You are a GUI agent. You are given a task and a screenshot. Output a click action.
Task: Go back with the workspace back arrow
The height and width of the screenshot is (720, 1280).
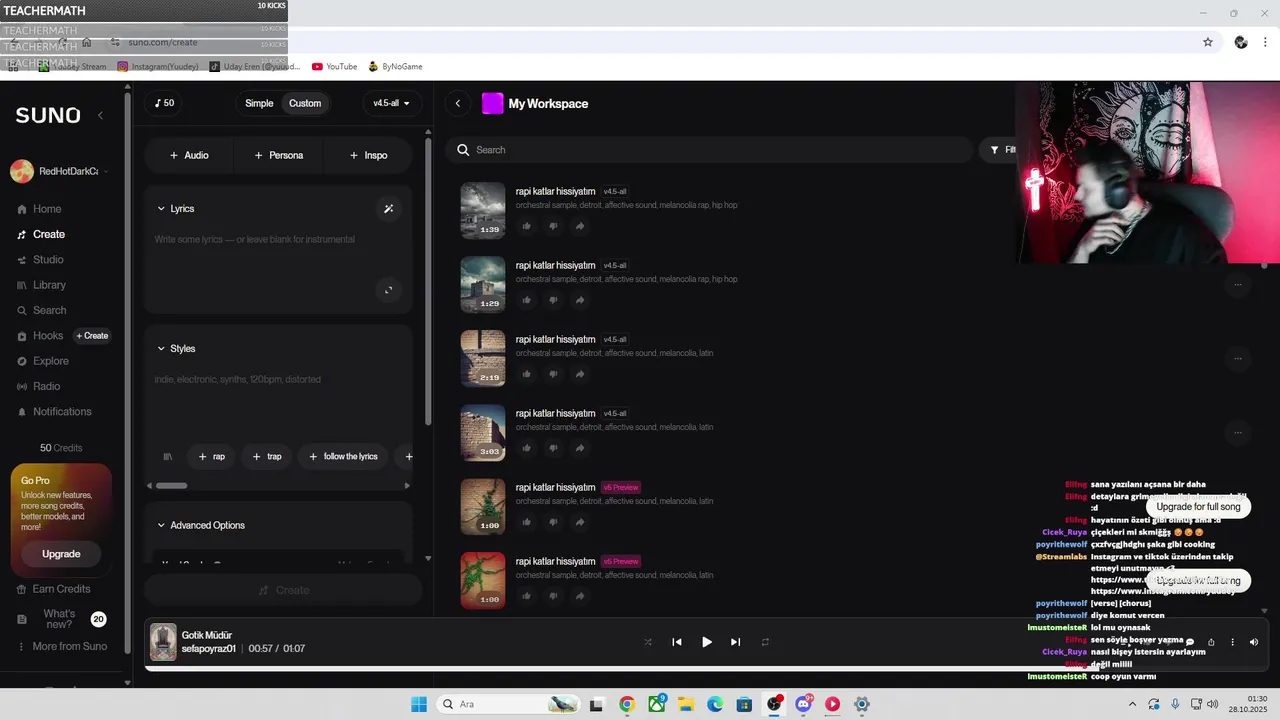pyautogui.click(x=458, y=103)
